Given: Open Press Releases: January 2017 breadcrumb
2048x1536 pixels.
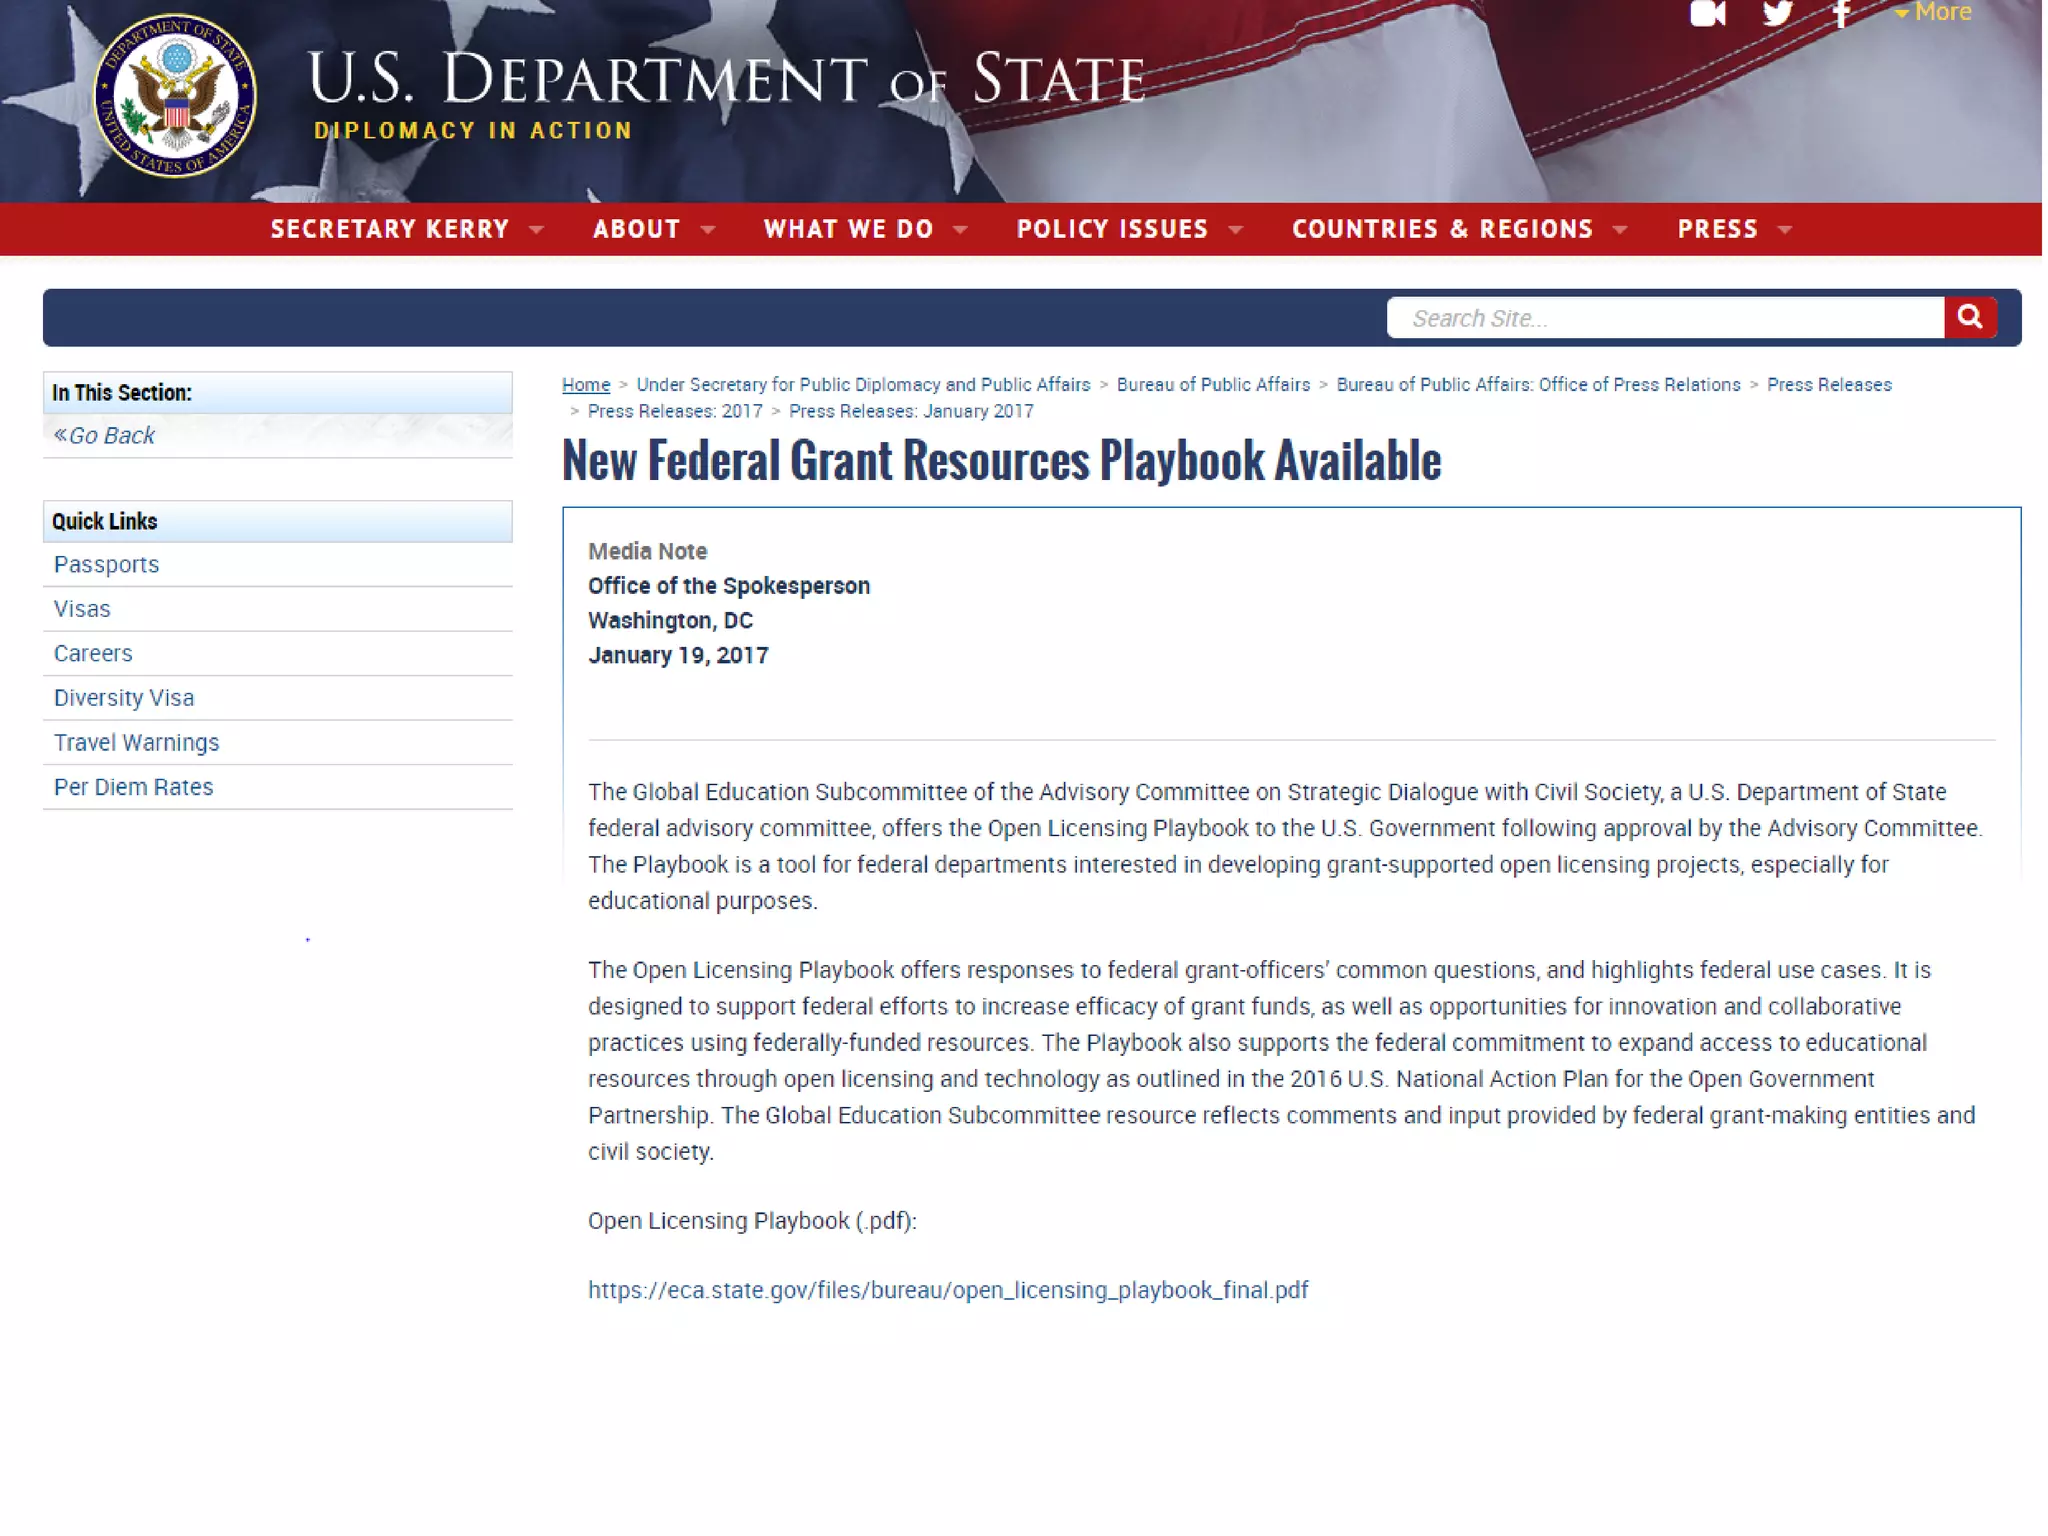Looking at the screenshot, I should [910, 411].
